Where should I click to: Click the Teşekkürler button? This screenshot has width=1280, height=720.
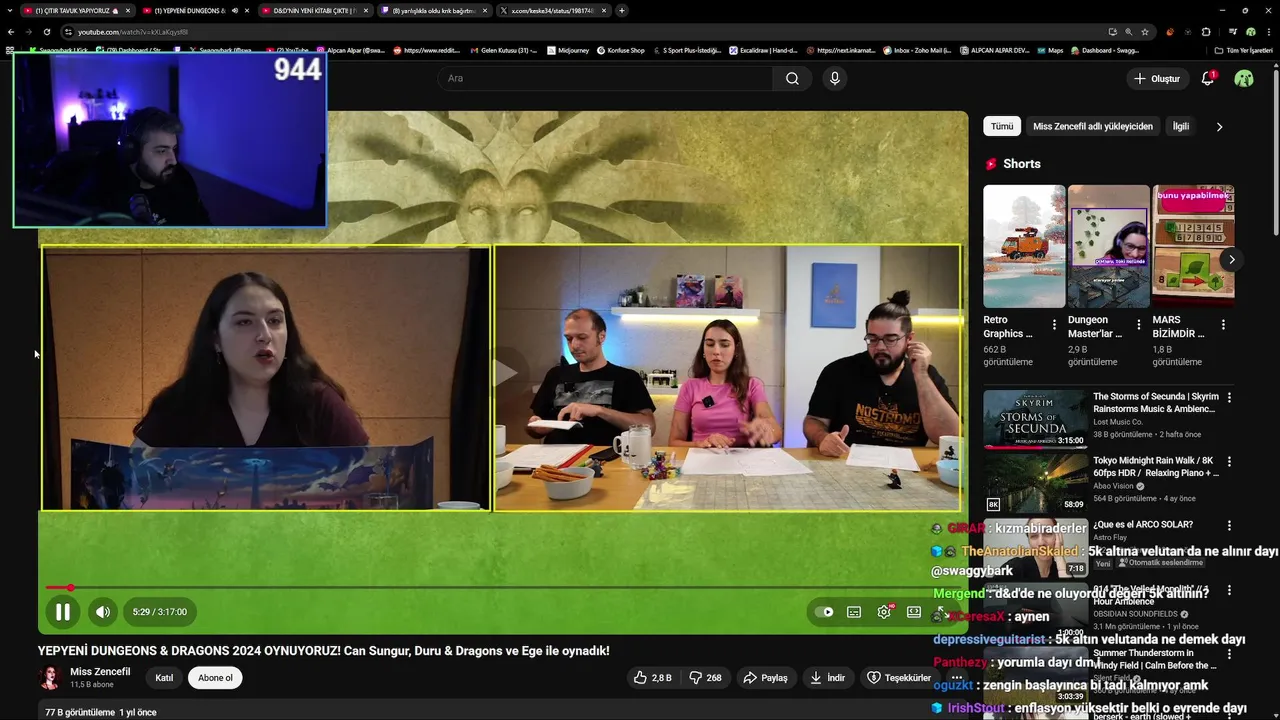[898, 678]
